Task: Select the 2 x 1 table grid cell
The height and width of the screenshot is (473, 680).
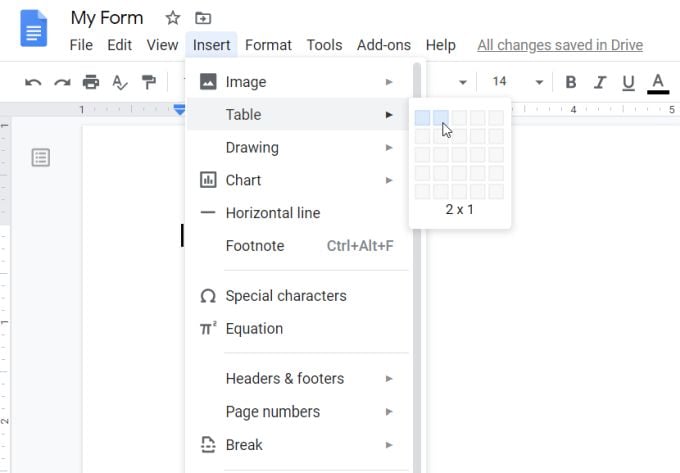Action: [x=441, y=118]
